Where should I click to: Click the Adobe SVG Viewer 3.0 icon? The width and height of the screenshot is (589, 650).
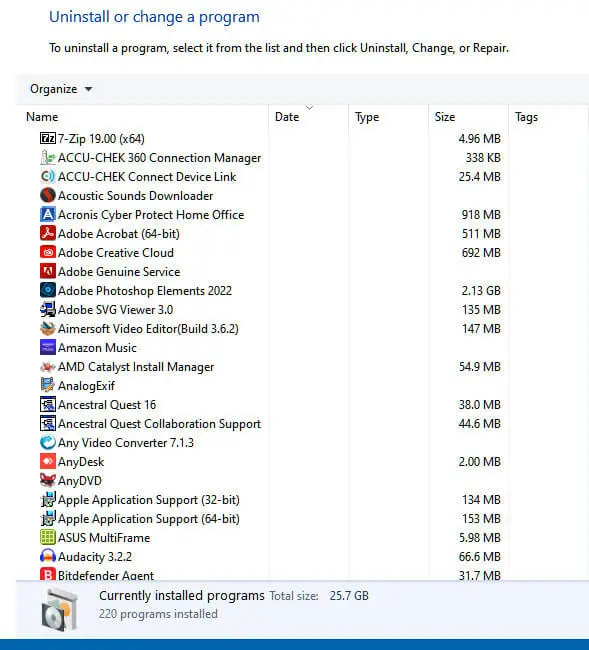(x=48, y=309)
